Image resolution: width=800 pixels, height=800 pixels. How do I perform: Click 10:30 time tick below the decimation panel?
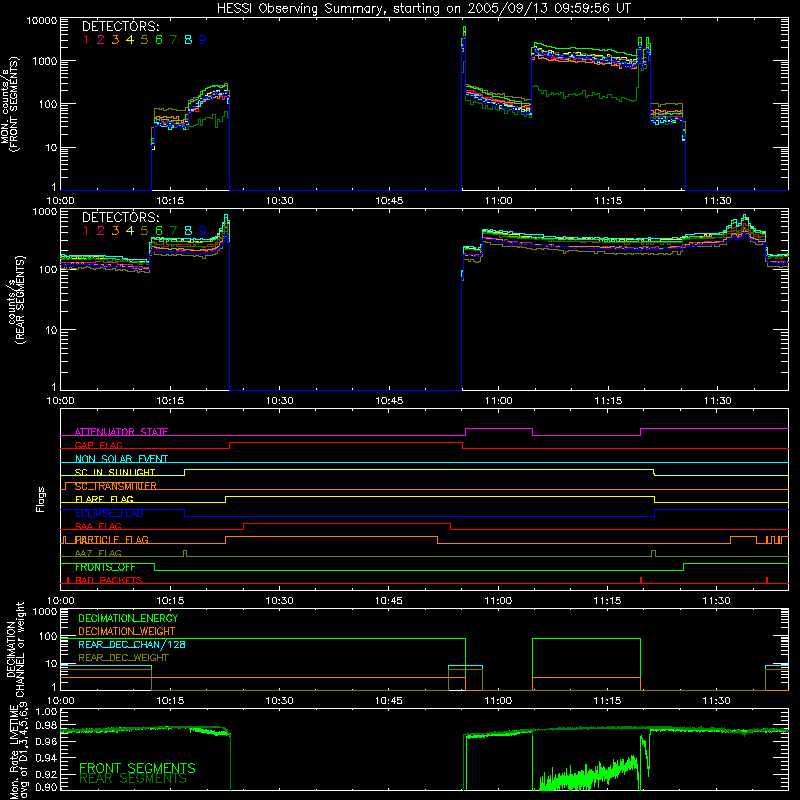pos(279,701)
